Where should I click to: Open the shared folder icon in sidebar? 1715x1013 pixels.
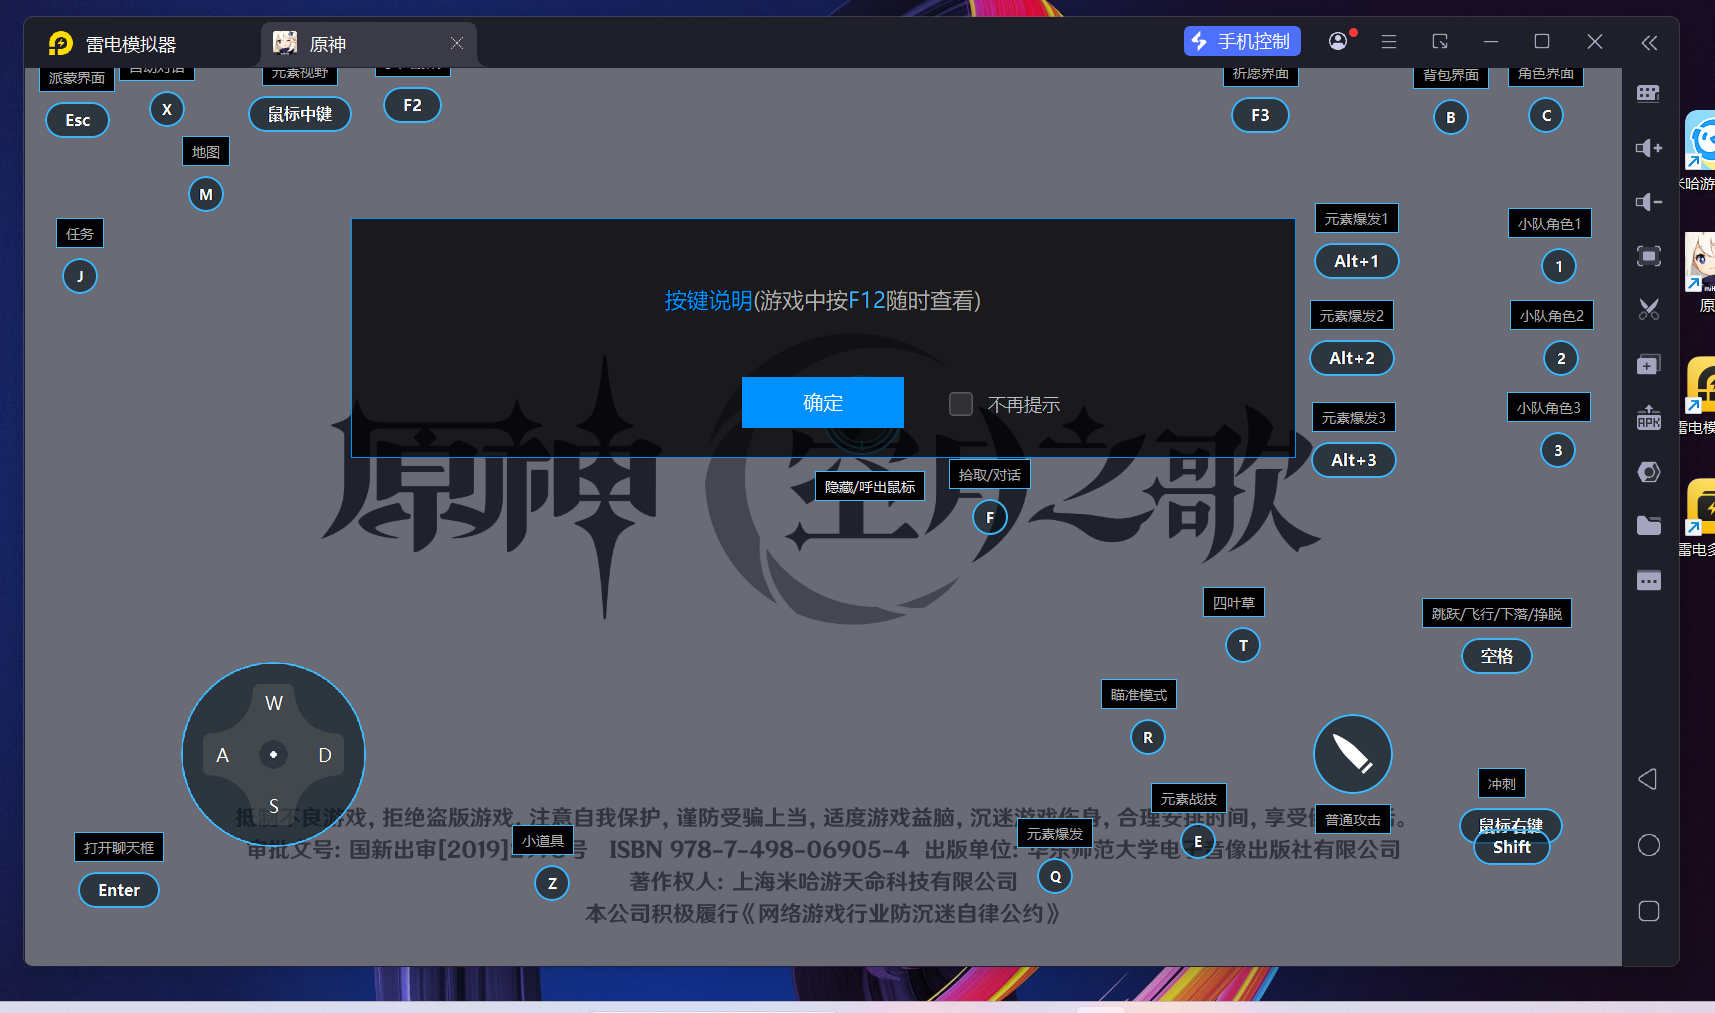(x=1648, y=526)
